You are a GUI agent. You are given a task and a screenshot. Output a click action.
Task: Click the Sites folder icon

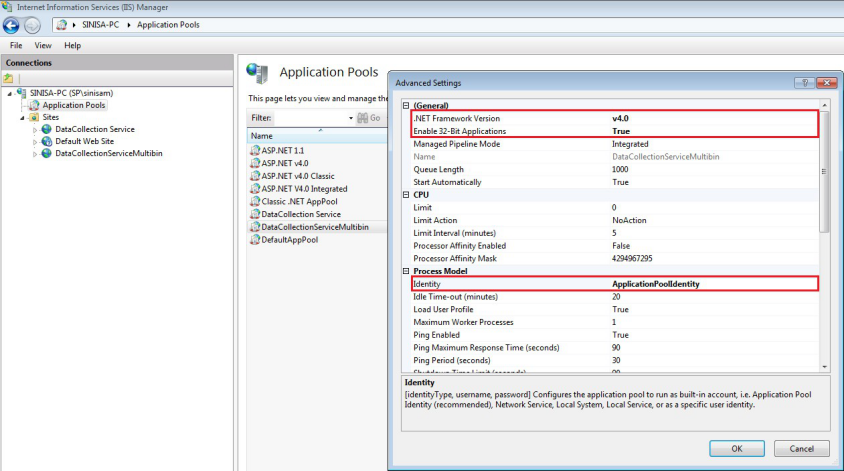[x=34, y=117]
